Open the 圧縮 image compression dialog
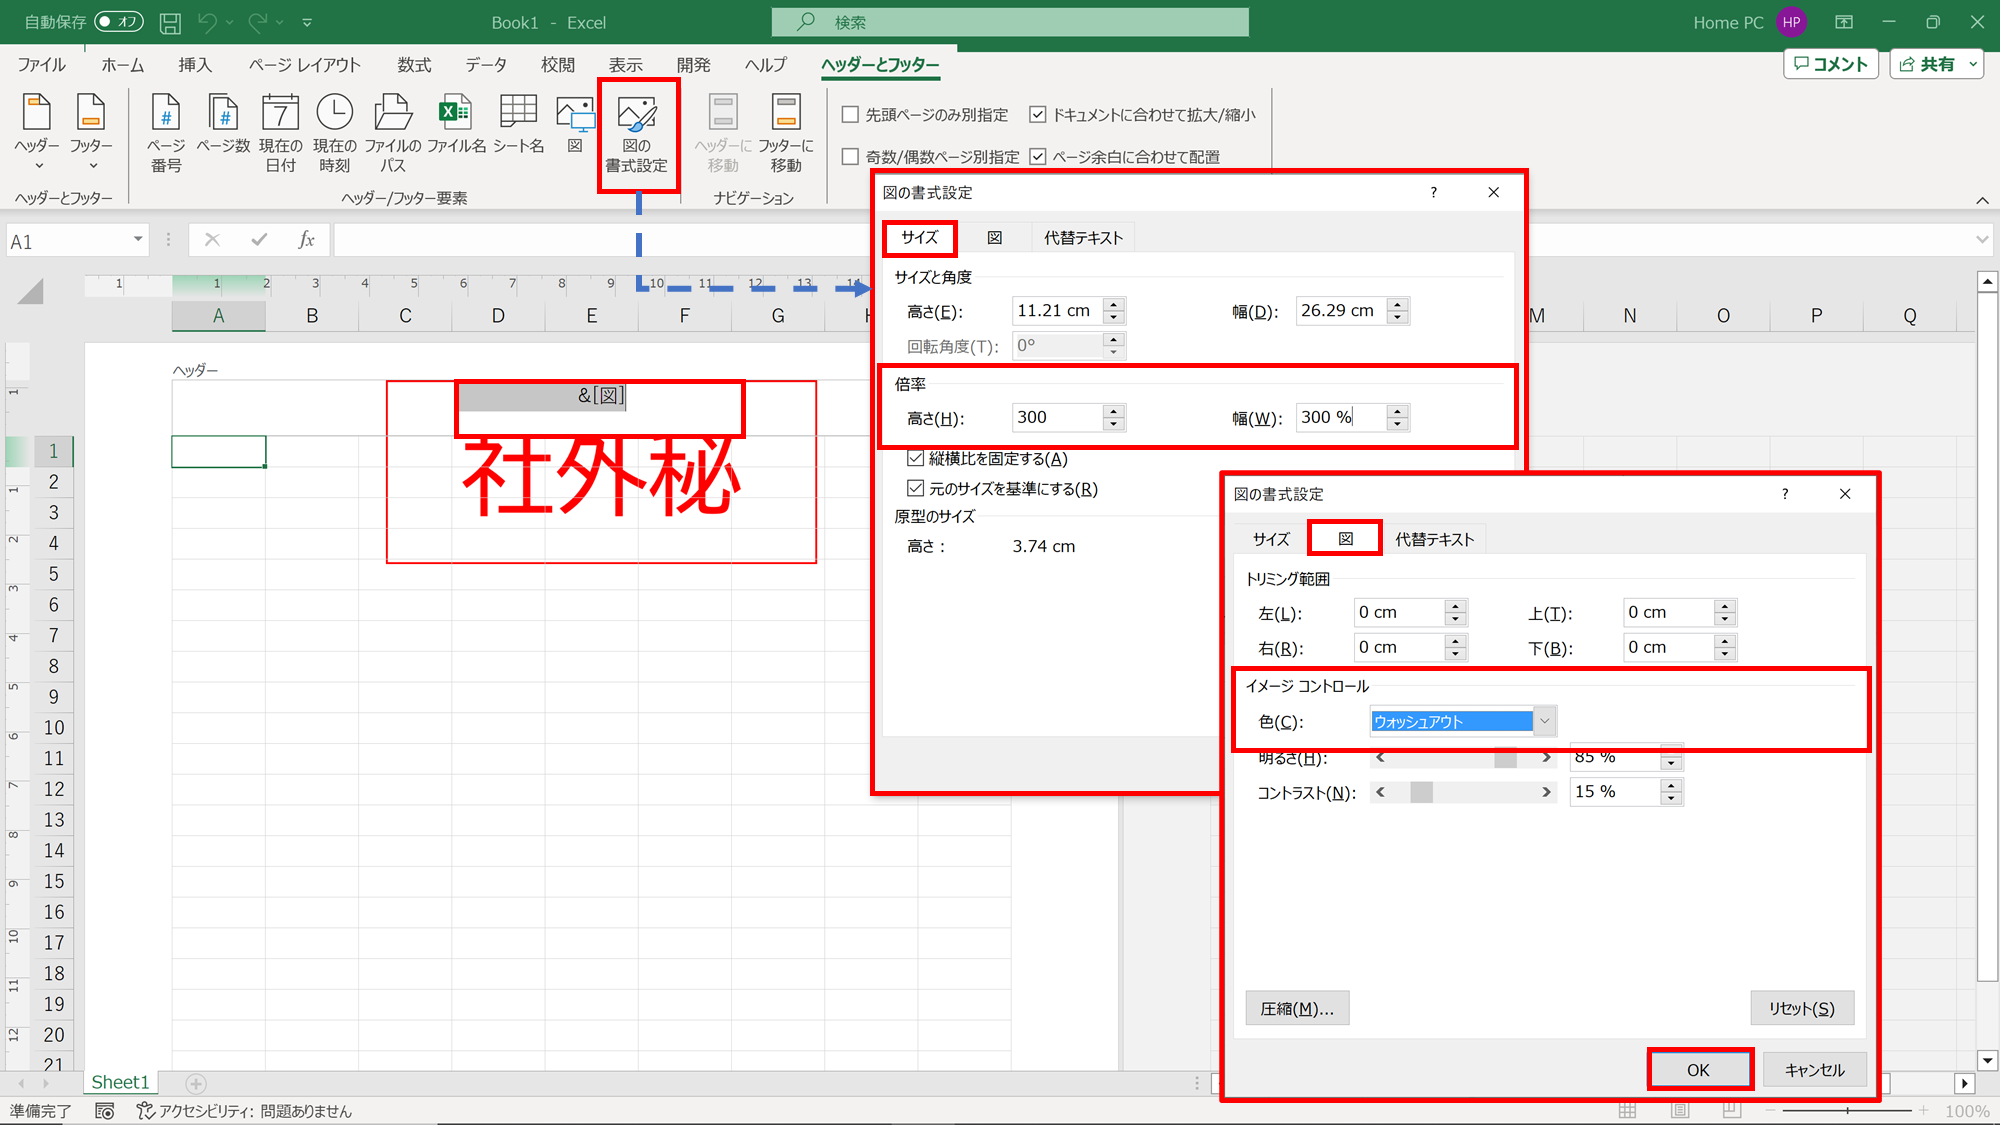This screenshot has width=2000, height=1125. click(x=1297, y=1008)
